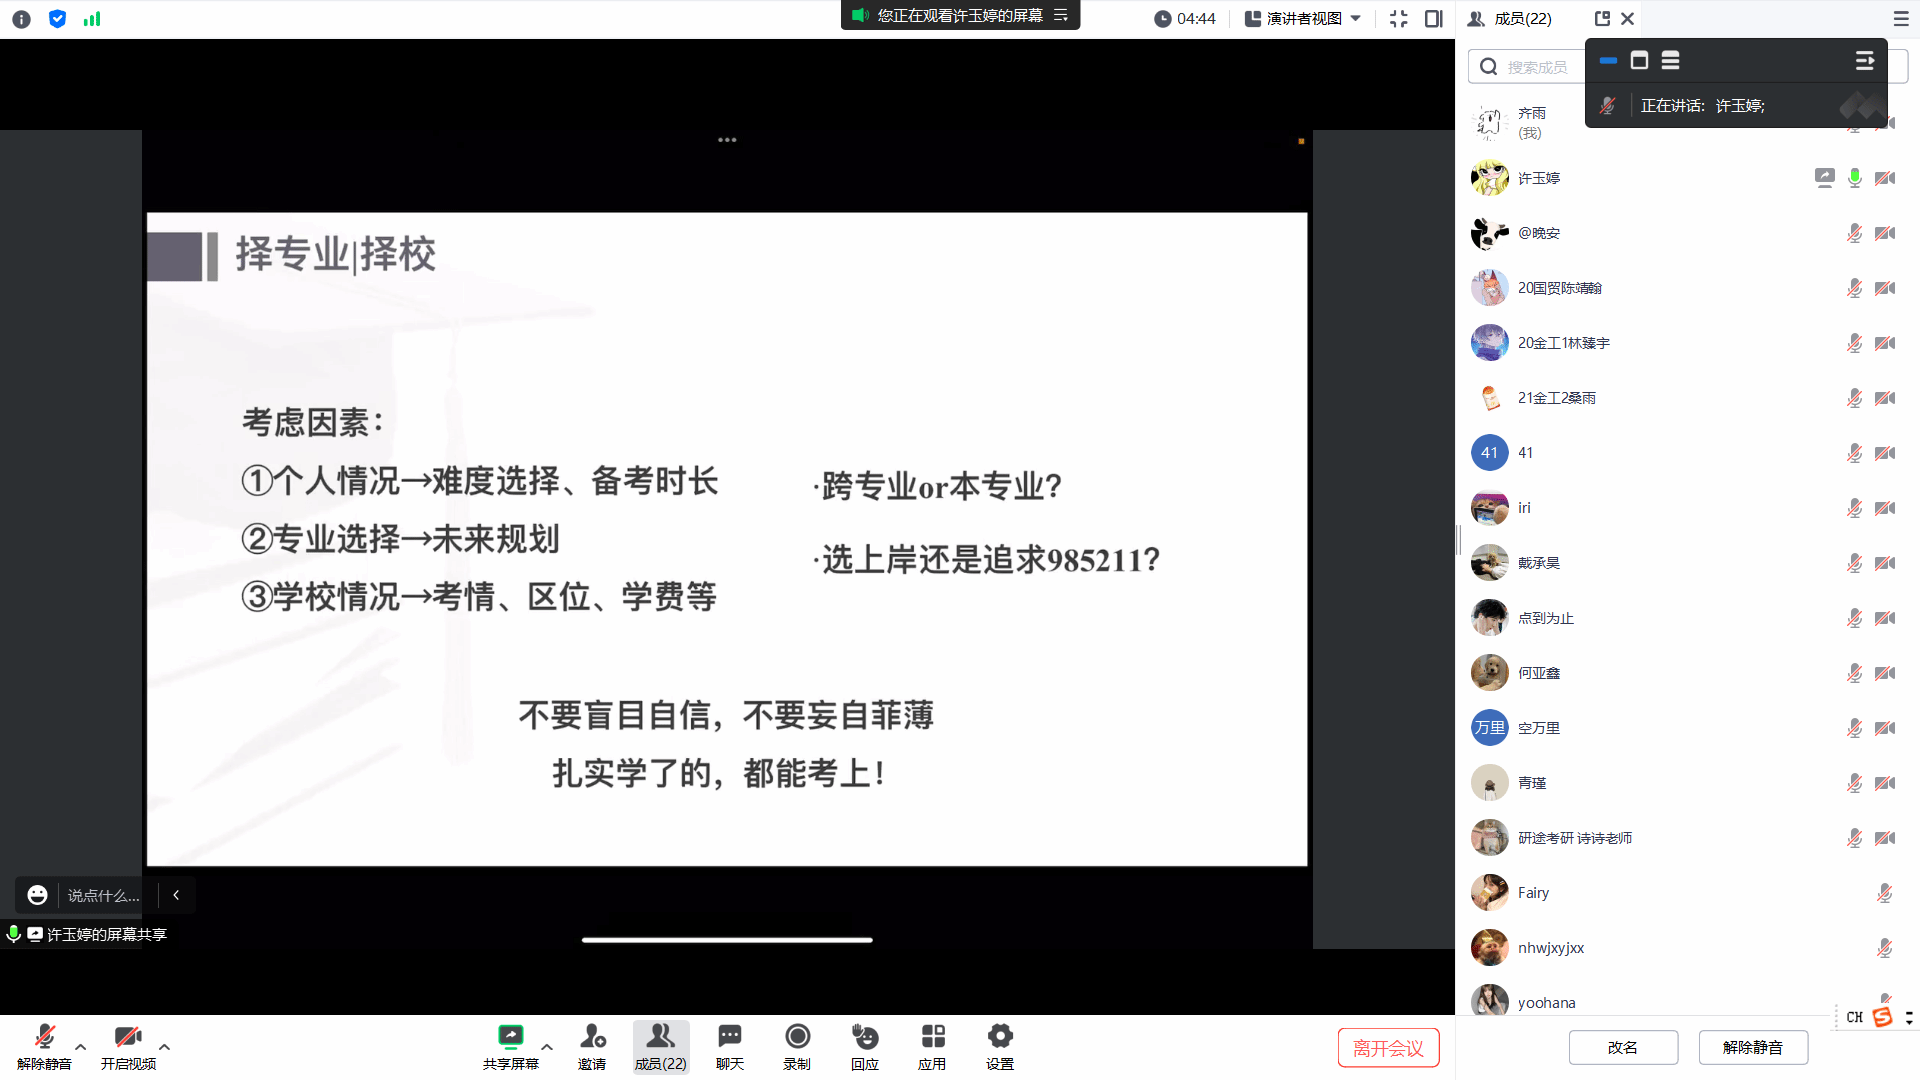Click the 离开会议 leave meeting button
Screen dimensions: 1920x1080
(1388, 1048)
